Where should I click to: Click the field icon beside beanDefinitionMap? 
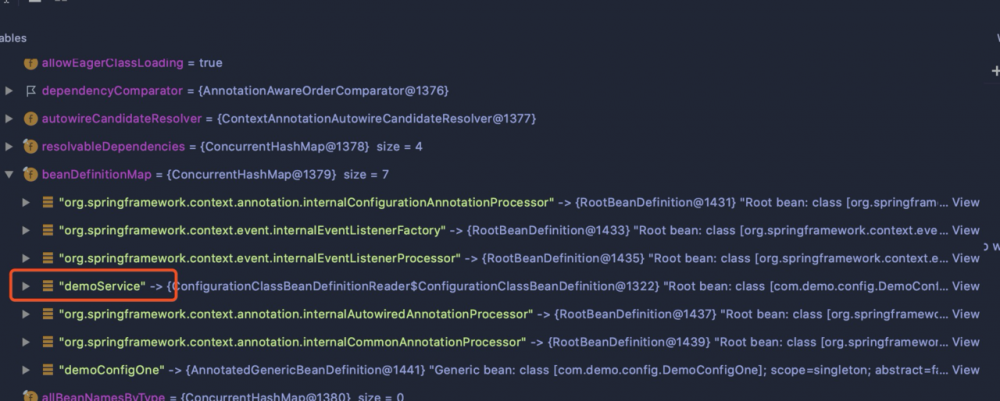tap(30, 175)
